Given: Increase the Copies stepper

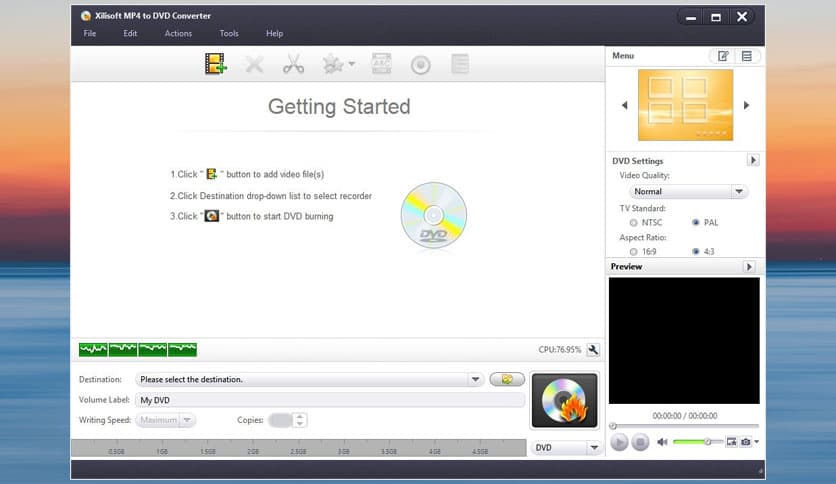Looking at the screenshot, I should (300, 417).
